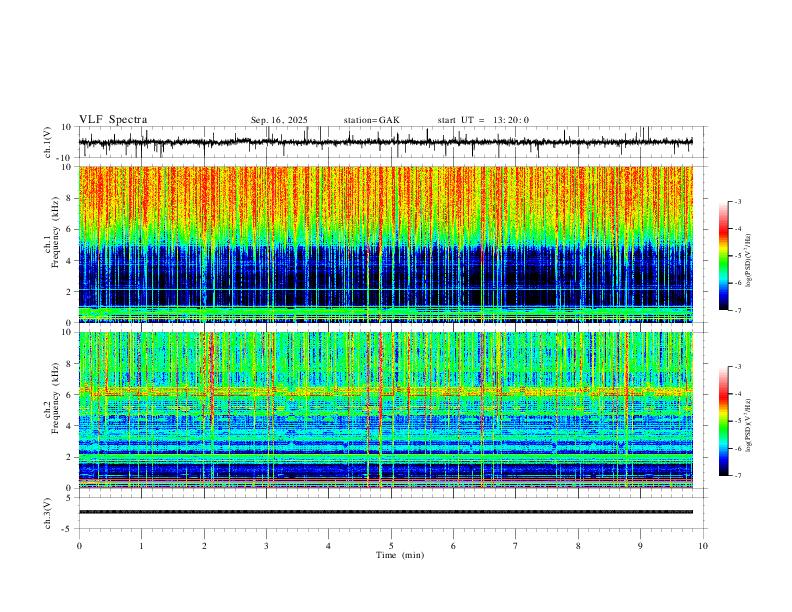Click the "Time (min)" axis label
This screenshot has height=612, width=792.
400,555
